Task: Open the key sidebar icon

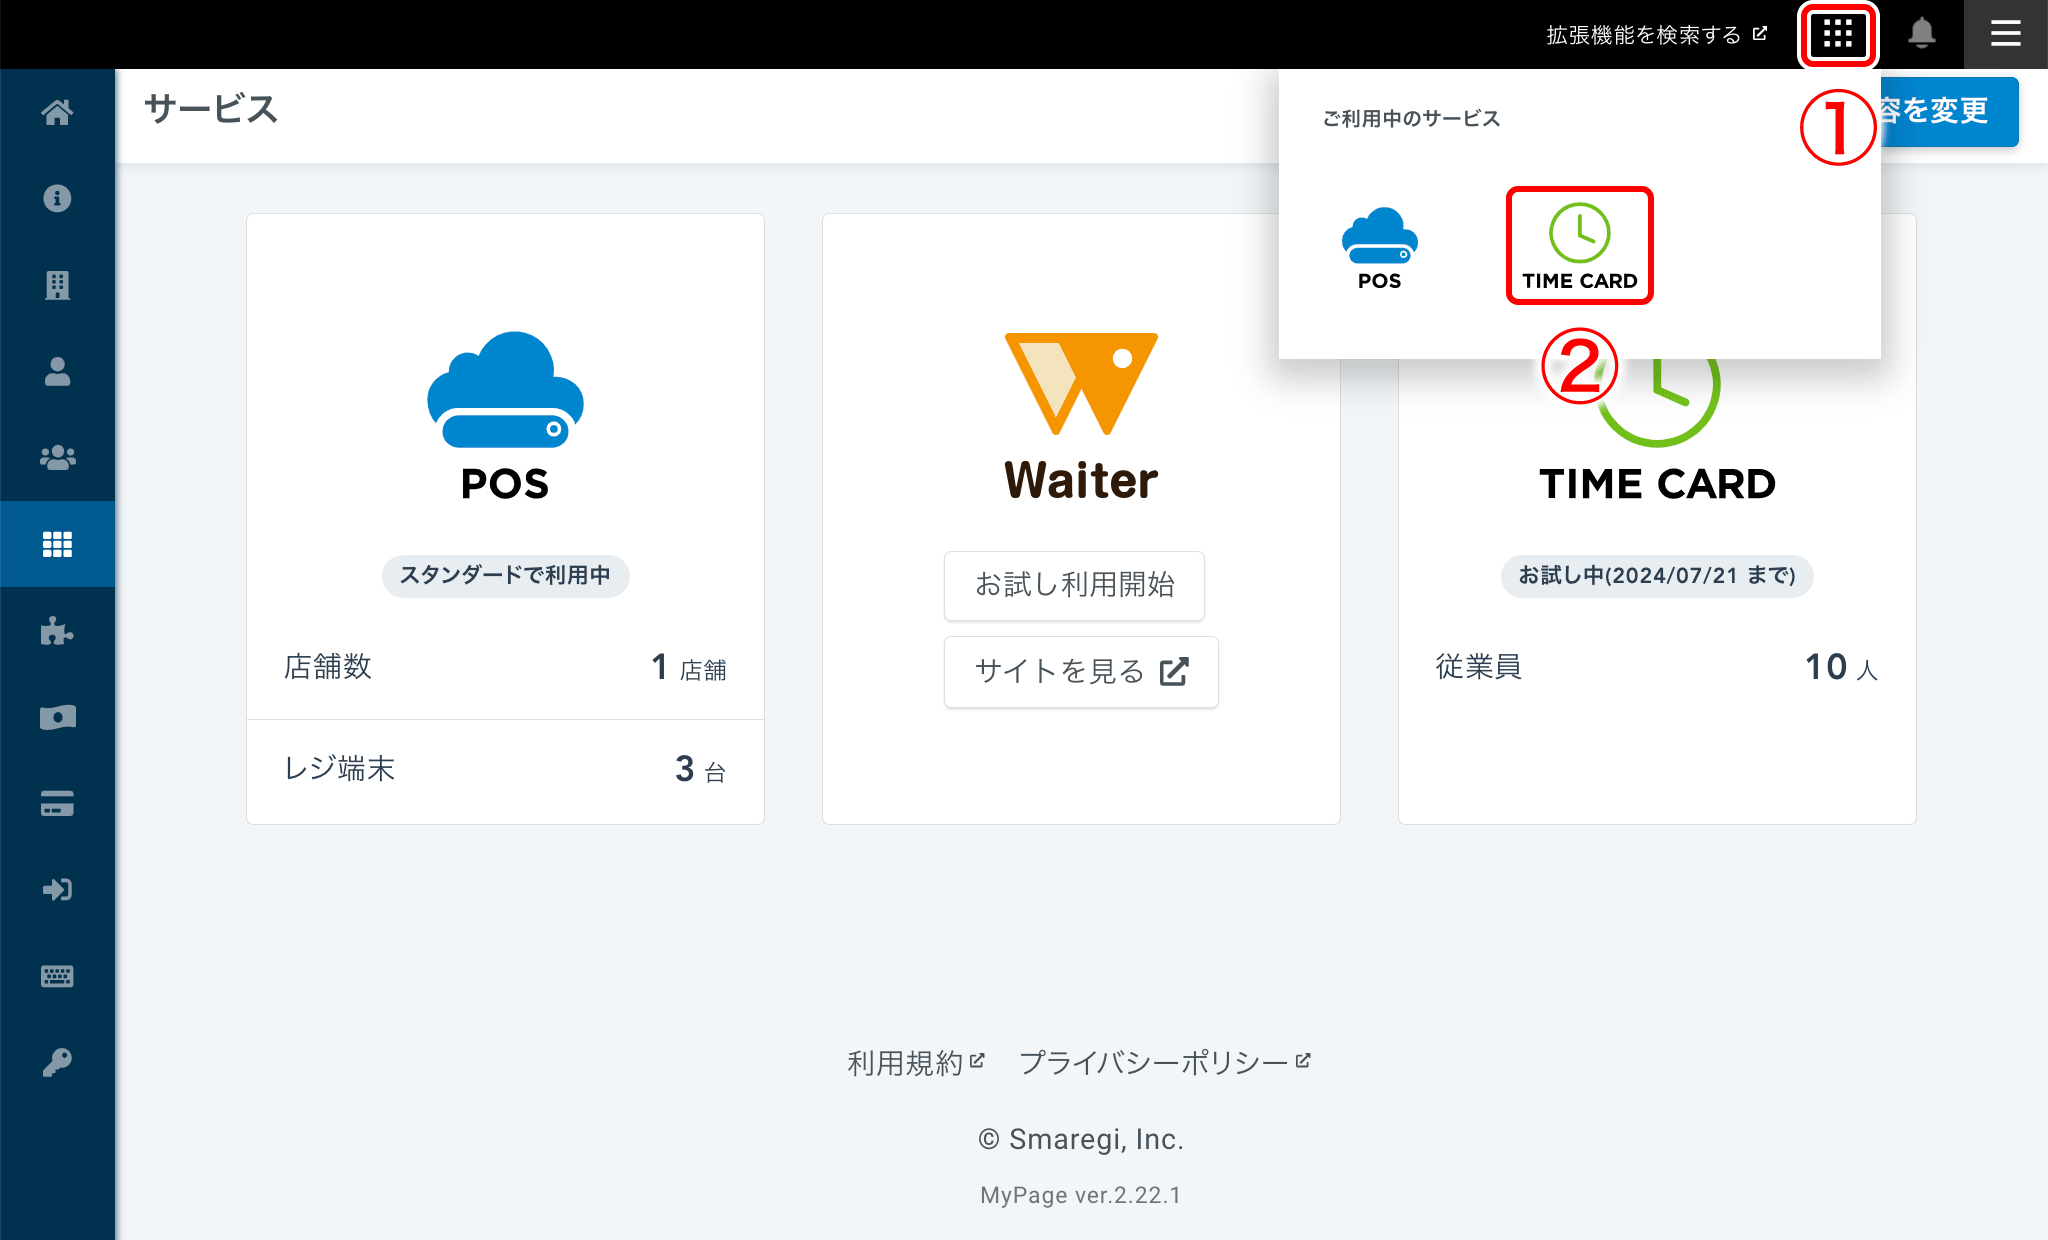Action: (57, 1062)
